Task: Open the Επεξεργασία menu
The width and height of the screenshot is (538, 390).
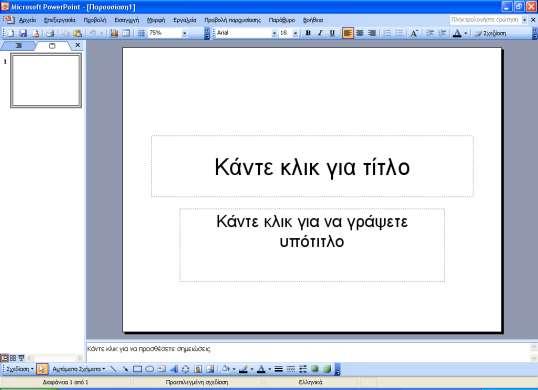Action: click(59, 20)
